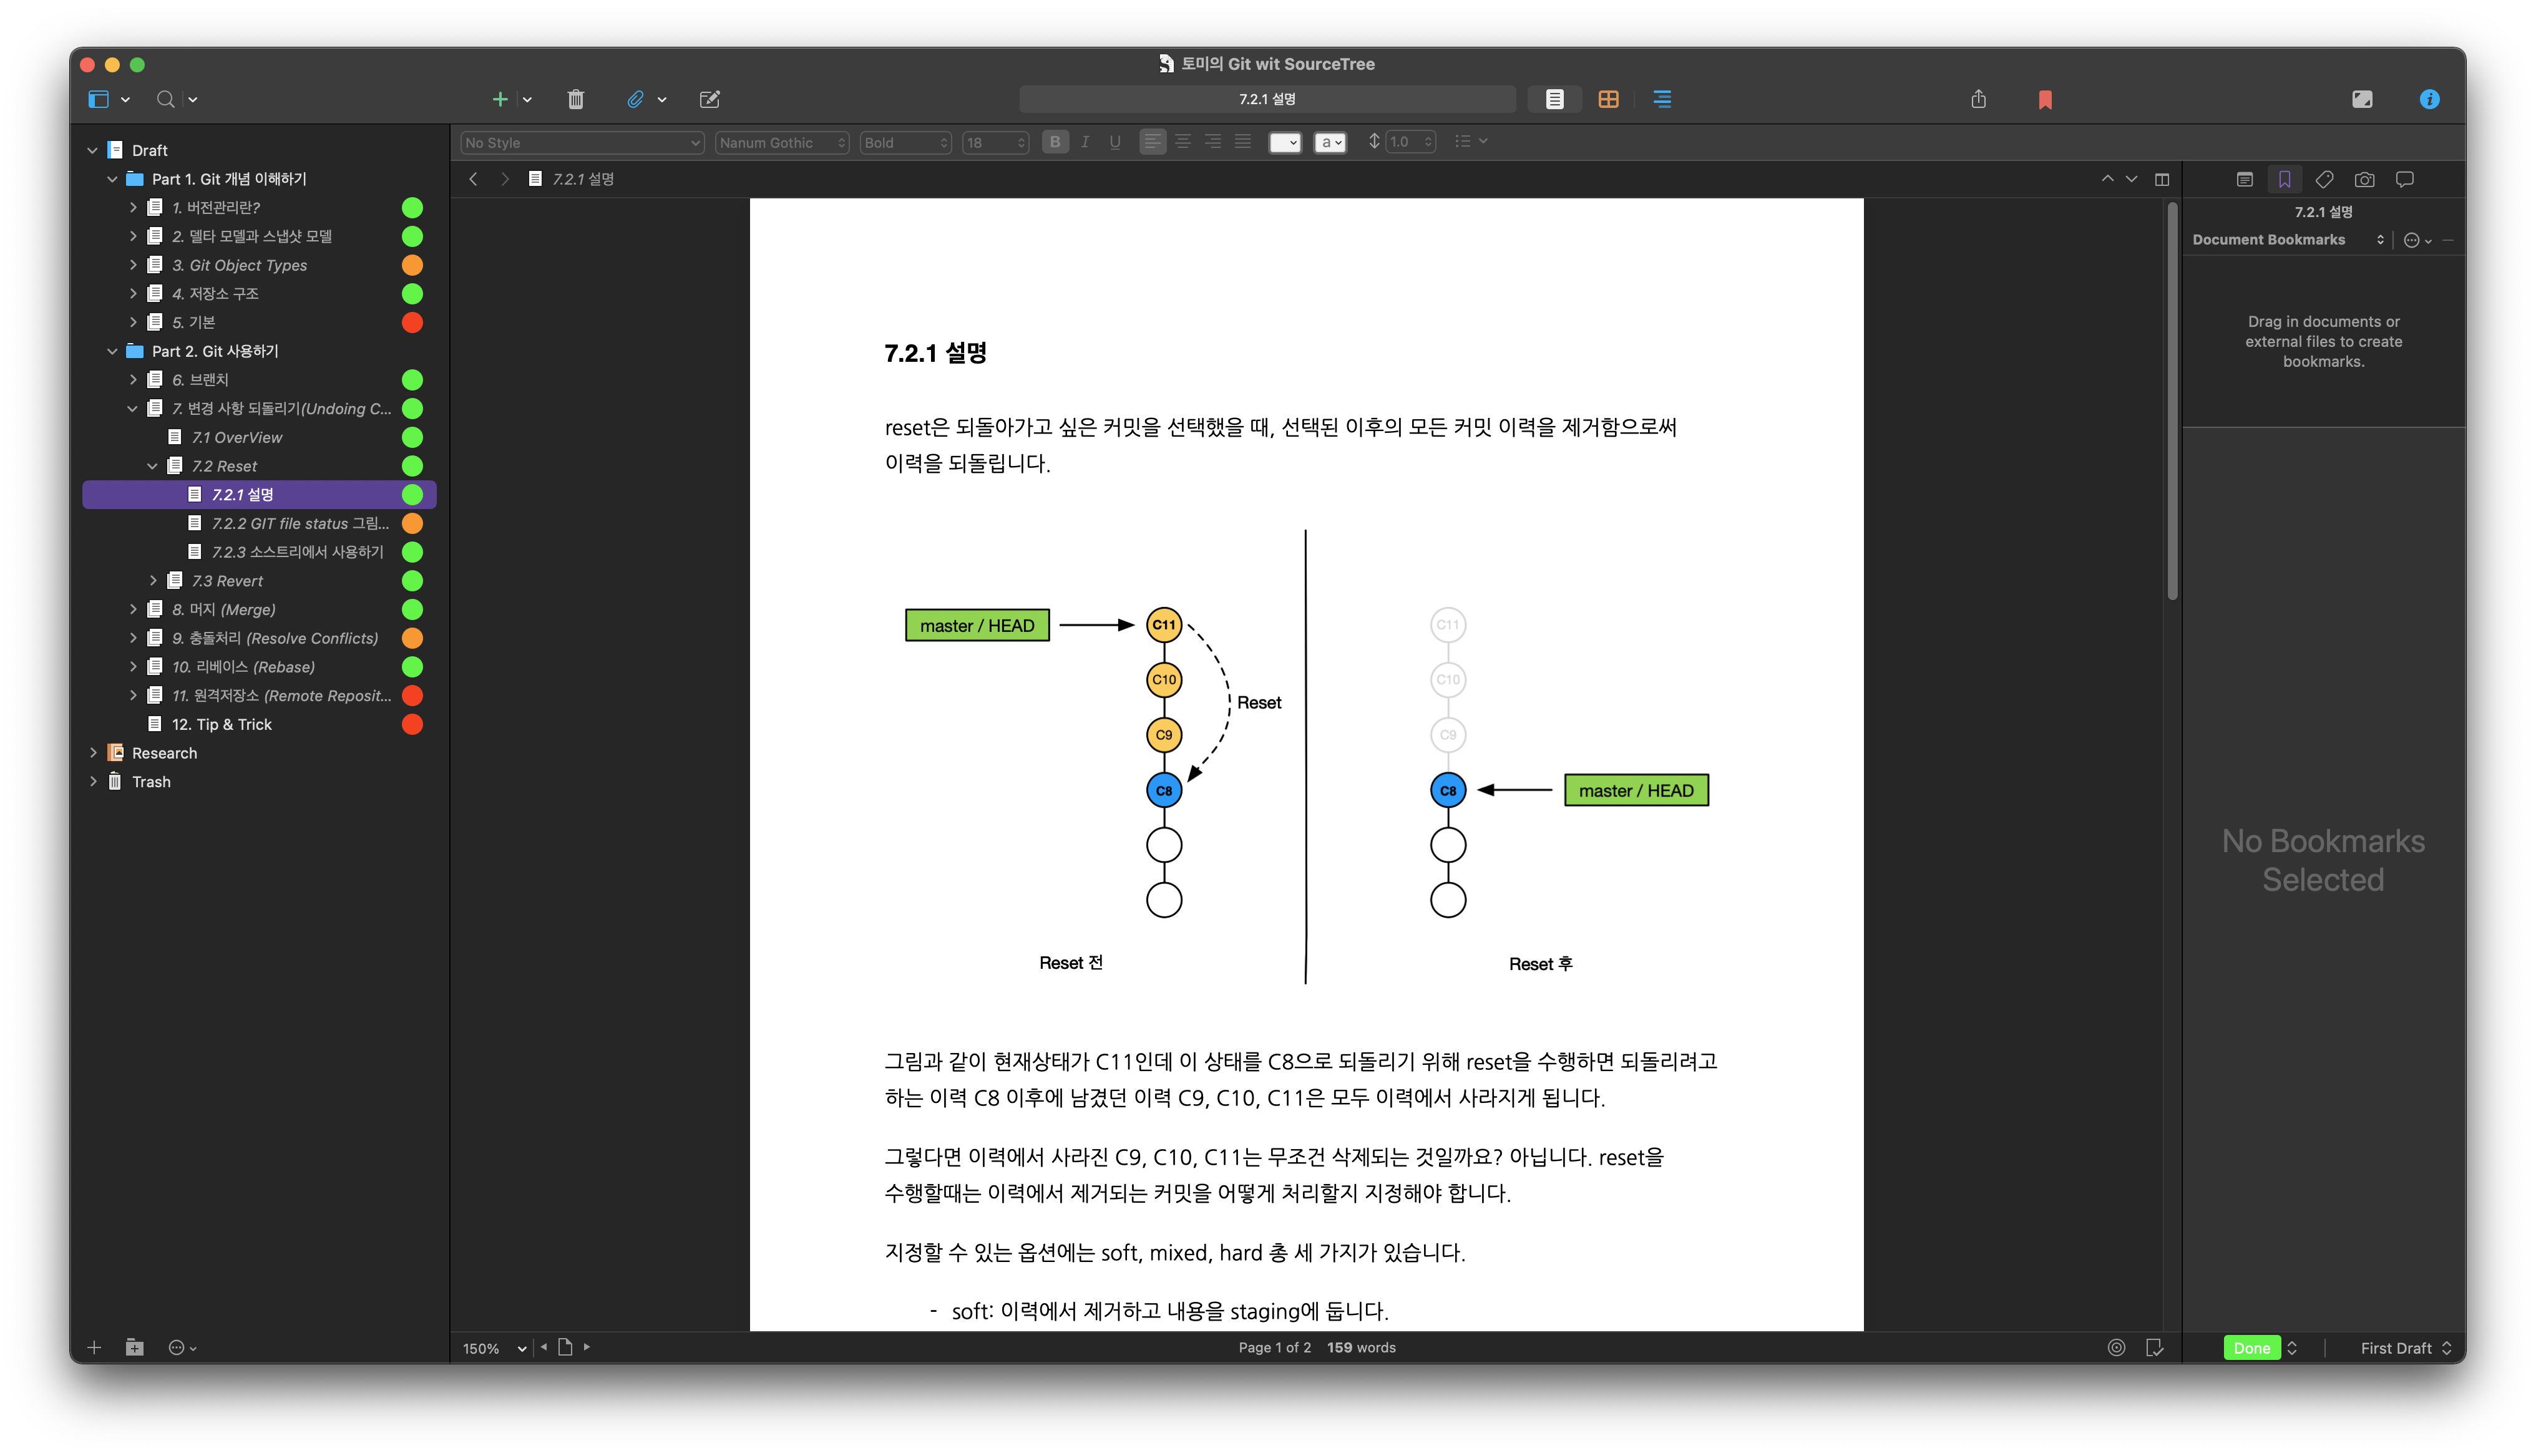Image resolution: width=2536 pixels, height=1456 pixels.
Task: Toggle the binder sidebar view icon
Action: click(98, 99)
